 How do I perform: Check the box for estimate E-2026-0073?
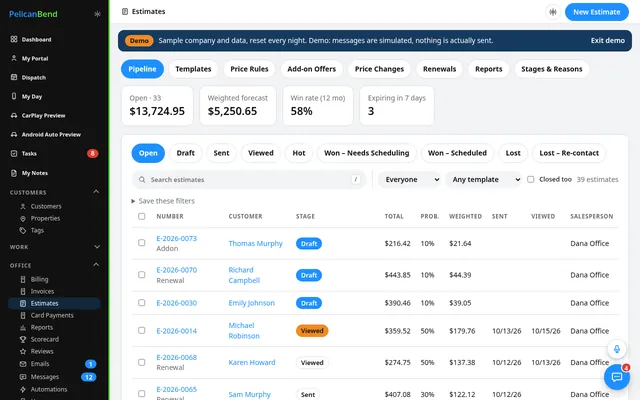pyautogui.click(x=142, y=243)
